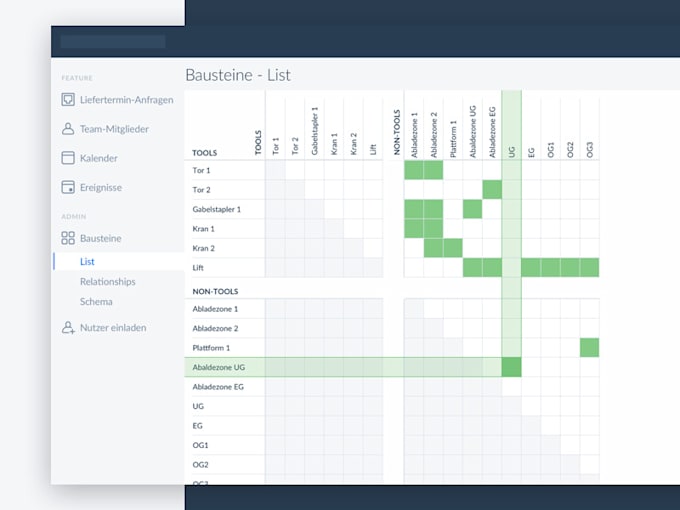Click the Abladezone EG row label

click(x=218, y=387)
